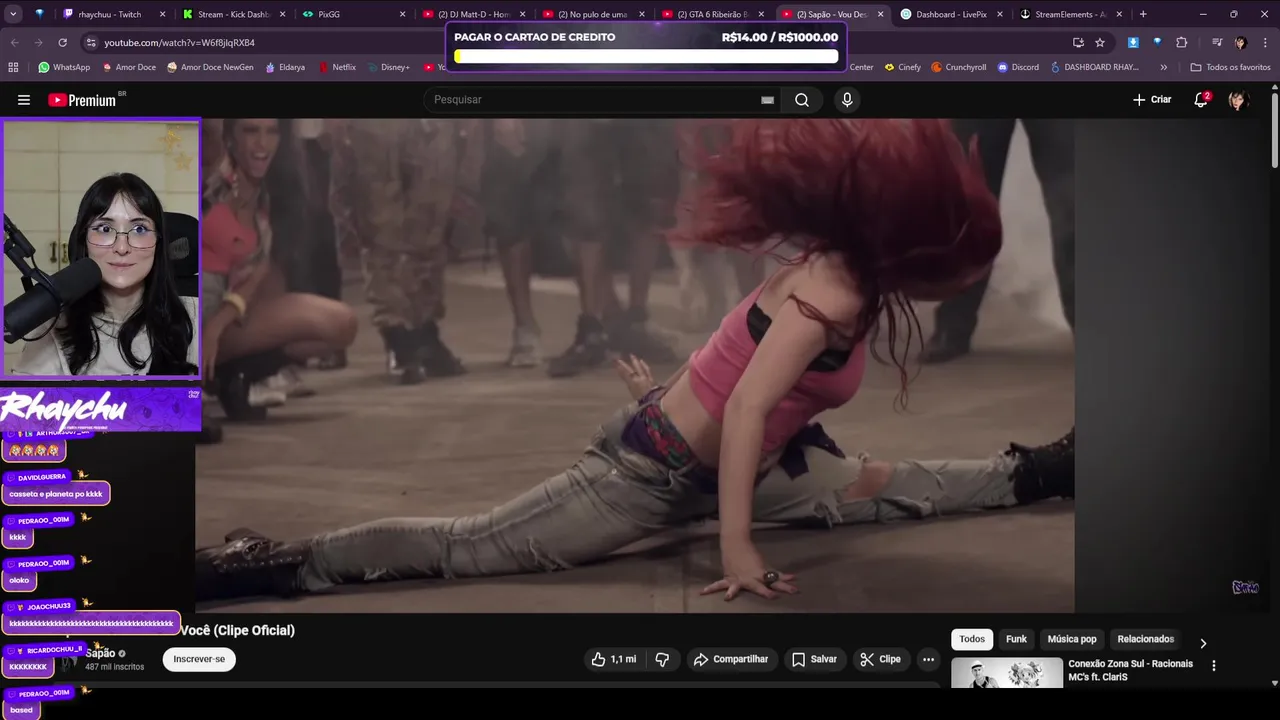
Task: Click the Compartilhar share button
Action: (731, 659)
